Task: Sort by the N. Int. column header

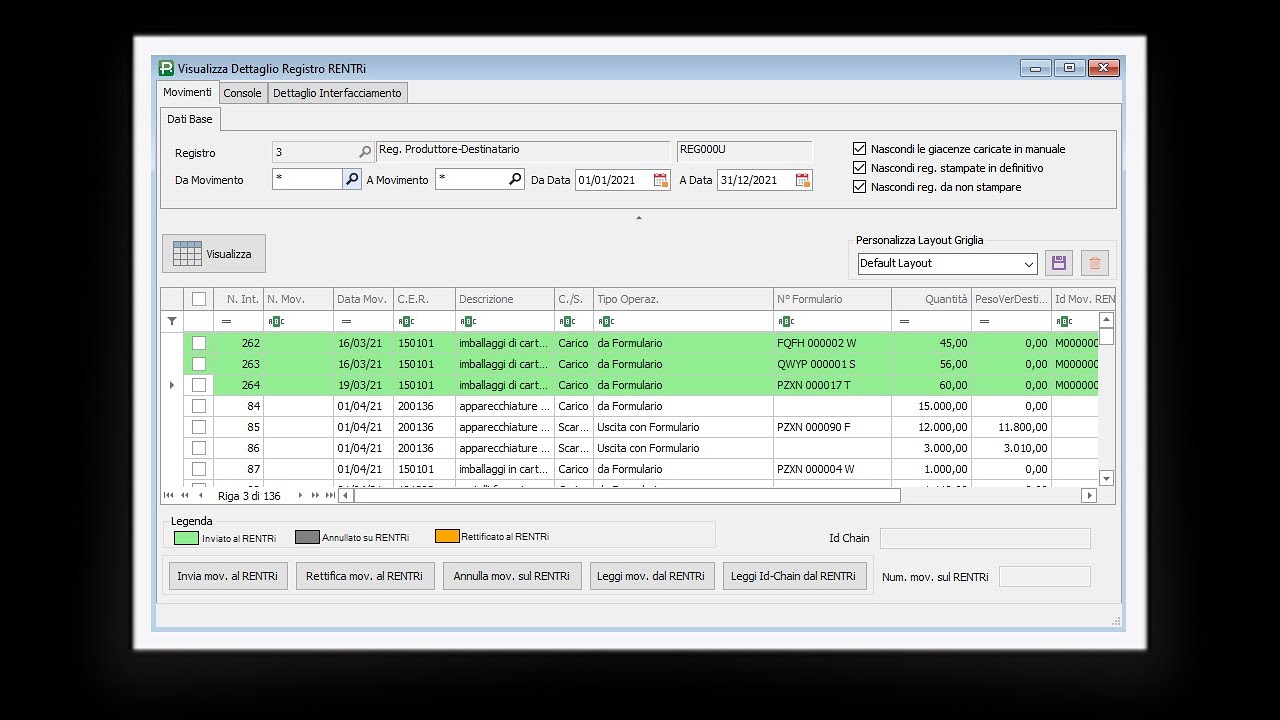Action: click(x=238, y=299)
